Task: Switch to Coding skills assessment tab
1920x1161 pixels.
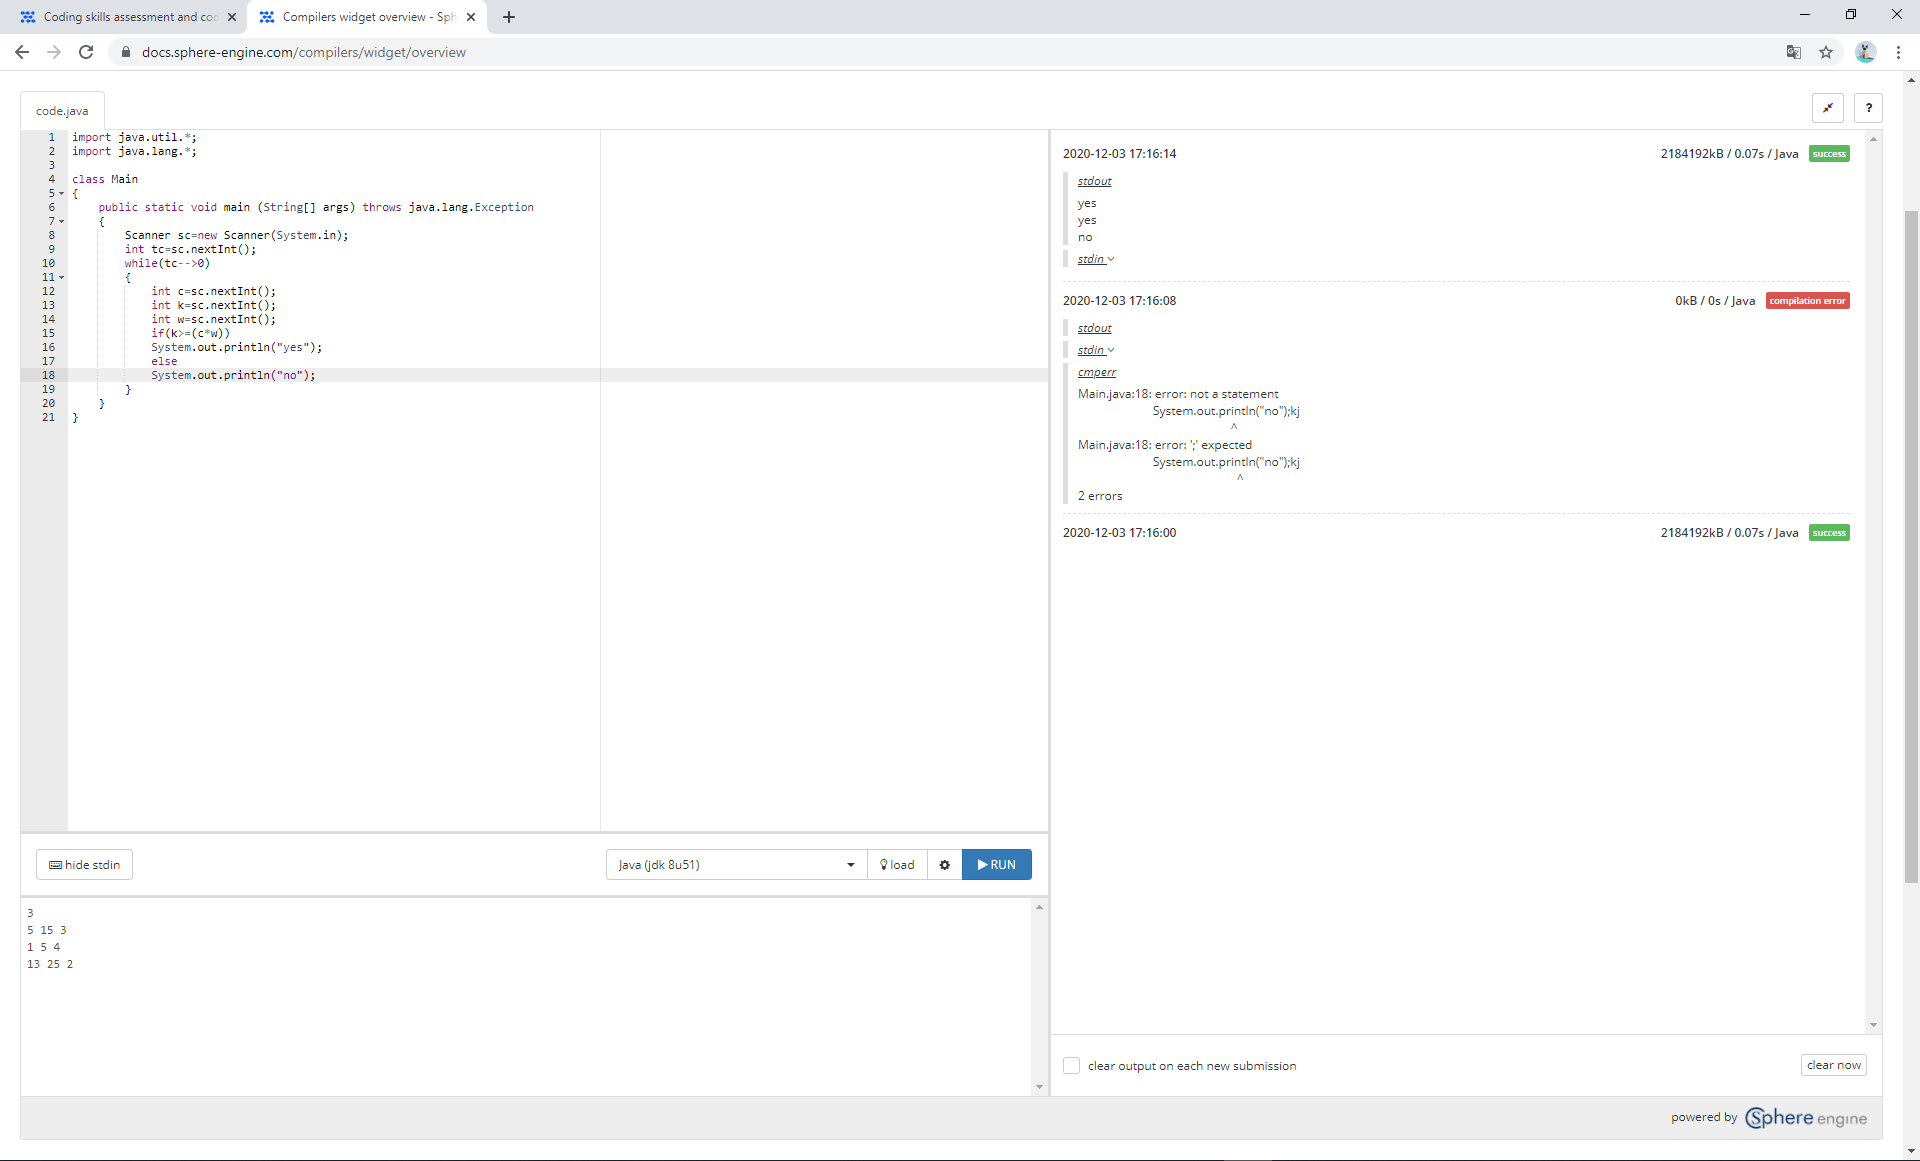Action: (x=130, y=17)
